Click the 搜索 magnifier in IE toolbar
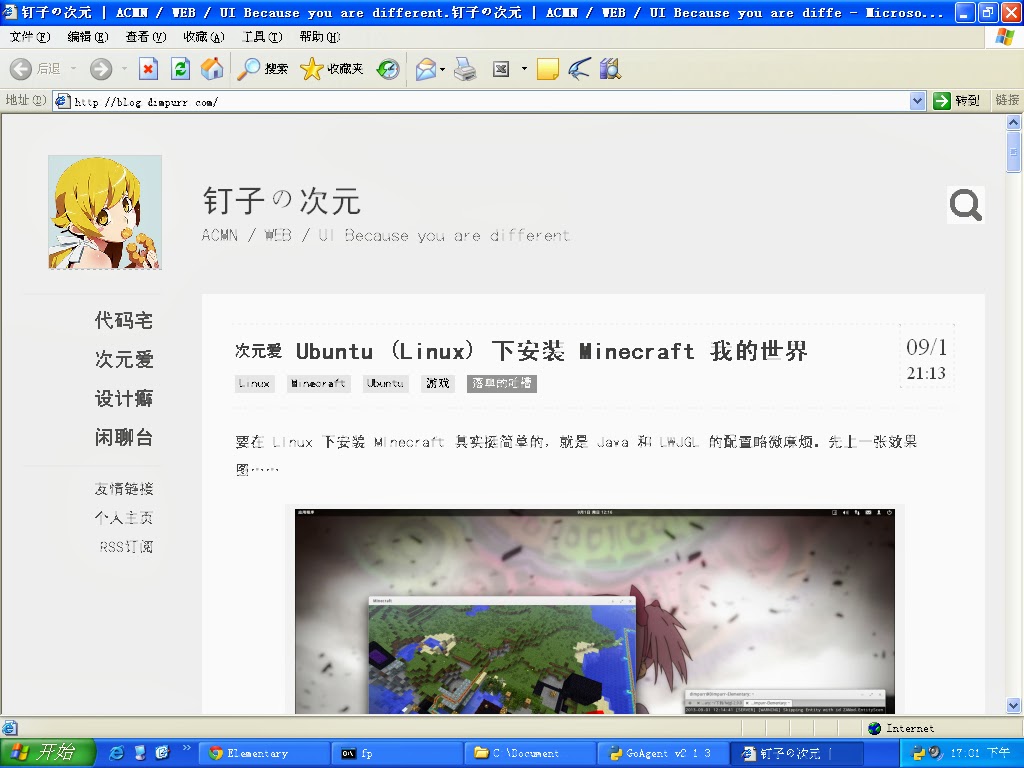The width and height of the screenshot is (1024, 768). click(262, 69)
